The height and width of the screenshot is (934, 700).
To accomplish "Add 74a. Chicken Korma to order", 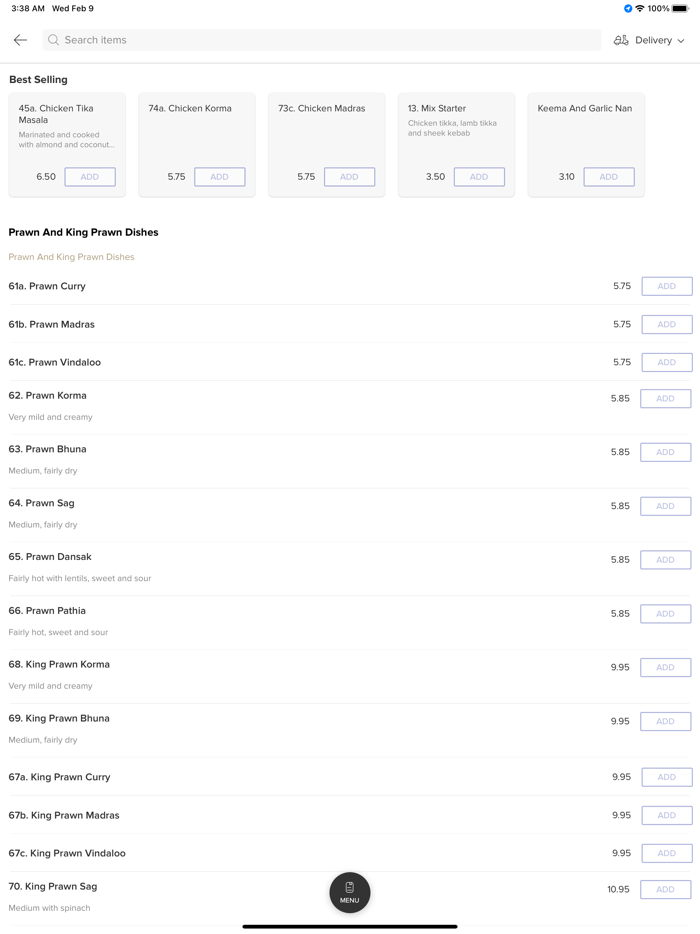I will pyautogui.click(x=219, y=177).
